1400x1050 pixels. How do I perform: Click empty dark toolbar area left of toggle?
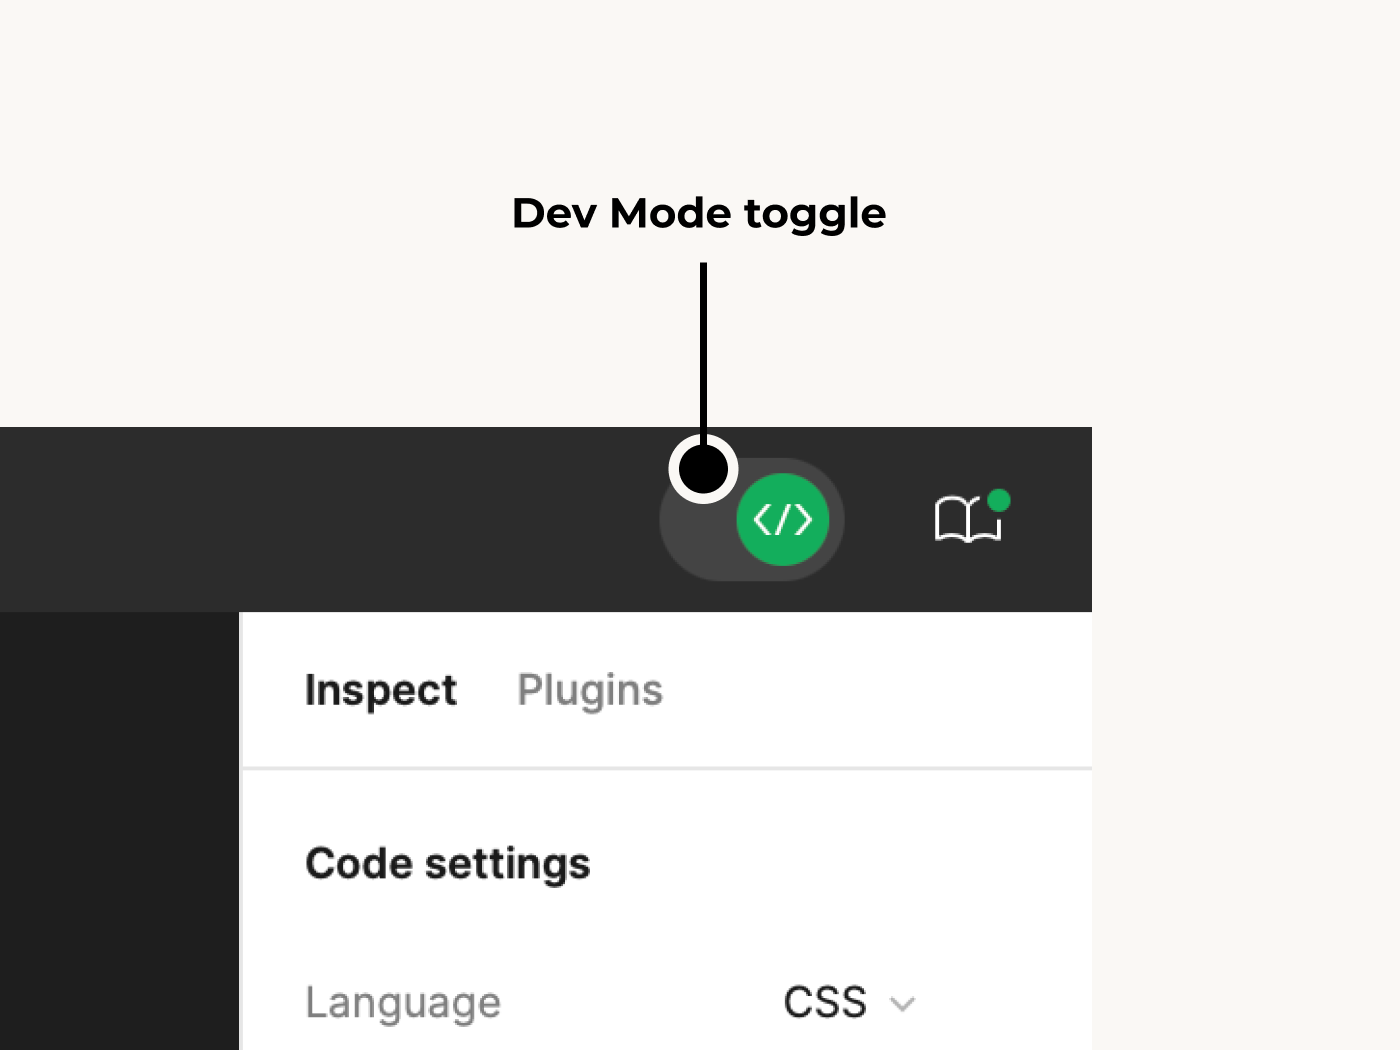pos(330,520)
